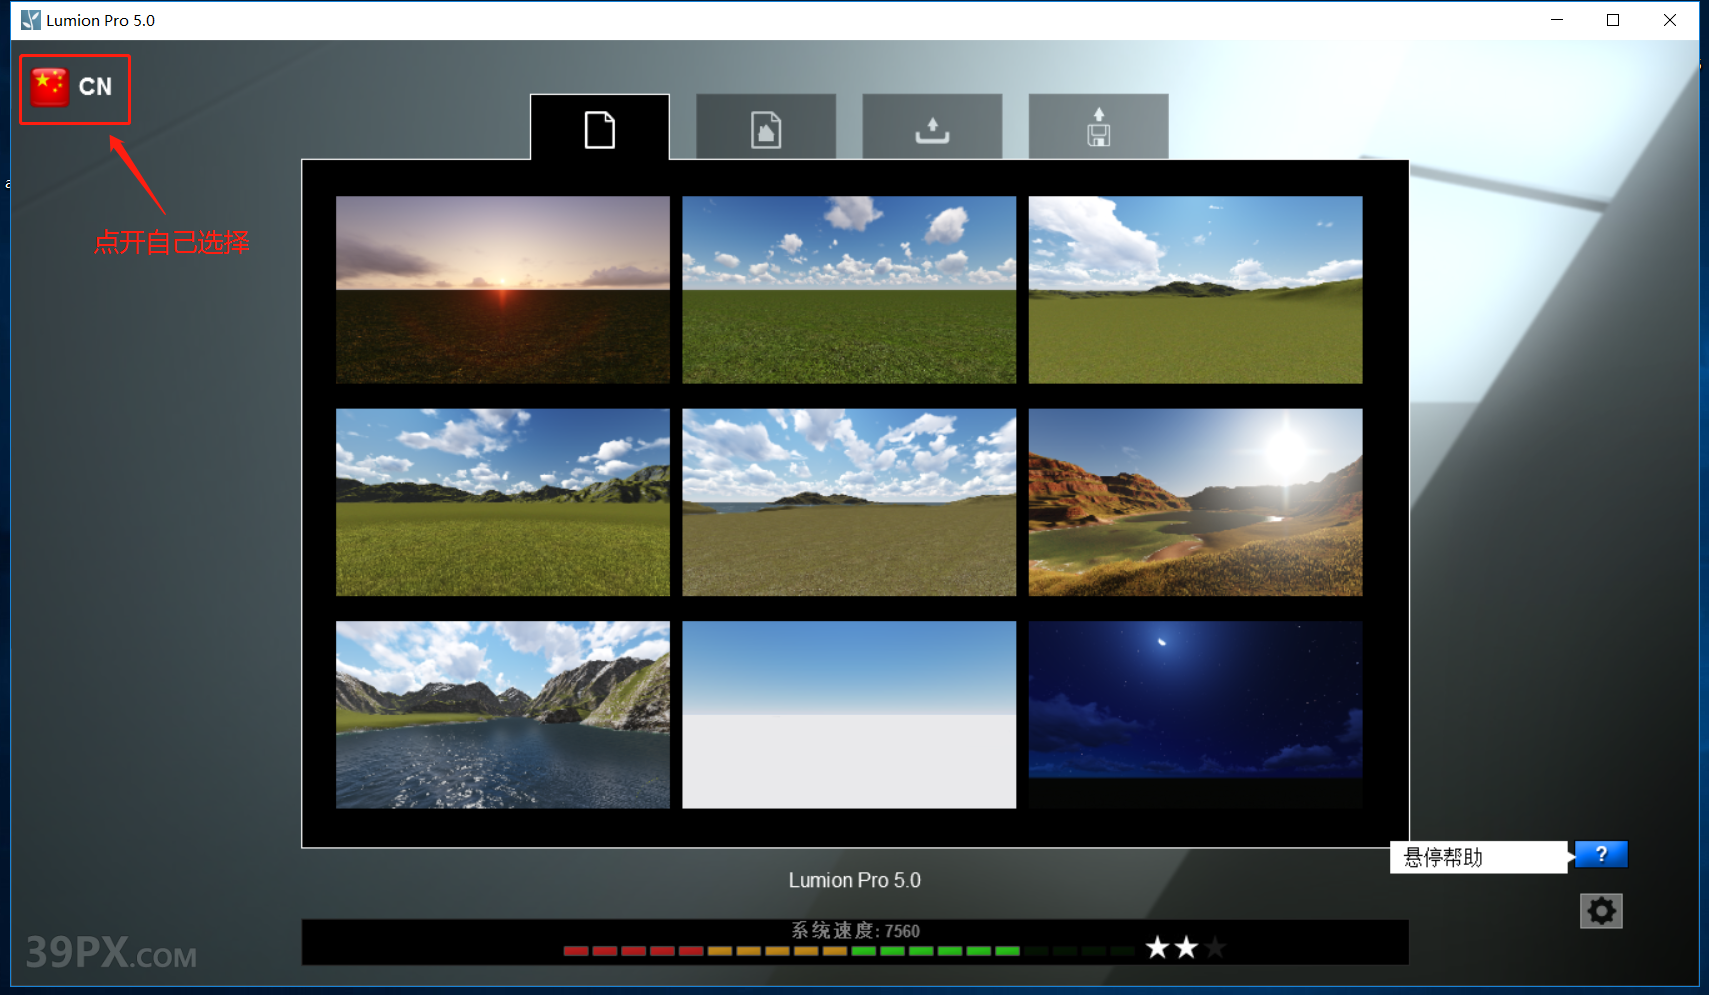Open settings with the gear icon
This screenshot has width=1709, height=995.
click(1601, 911)
